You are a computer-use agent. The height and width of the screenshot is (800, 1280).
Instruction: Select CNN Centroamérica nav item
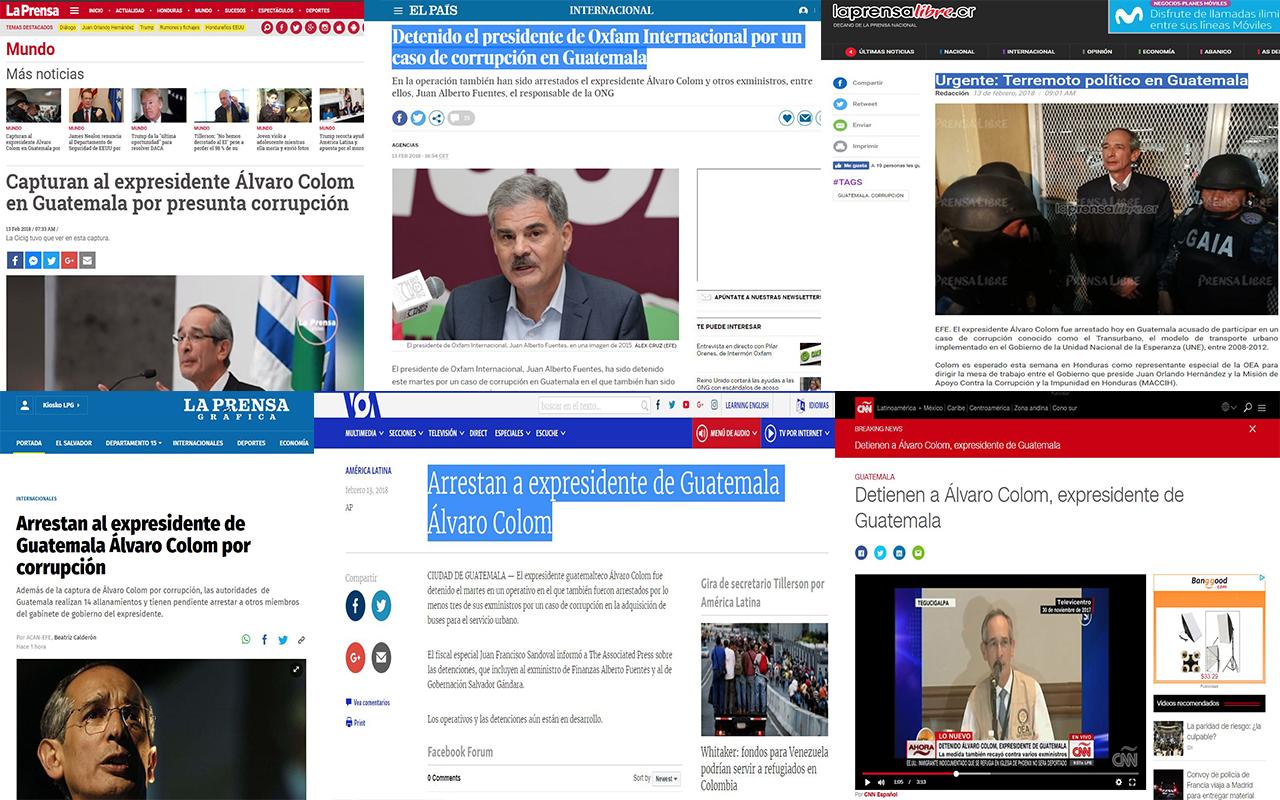[989, 408]
